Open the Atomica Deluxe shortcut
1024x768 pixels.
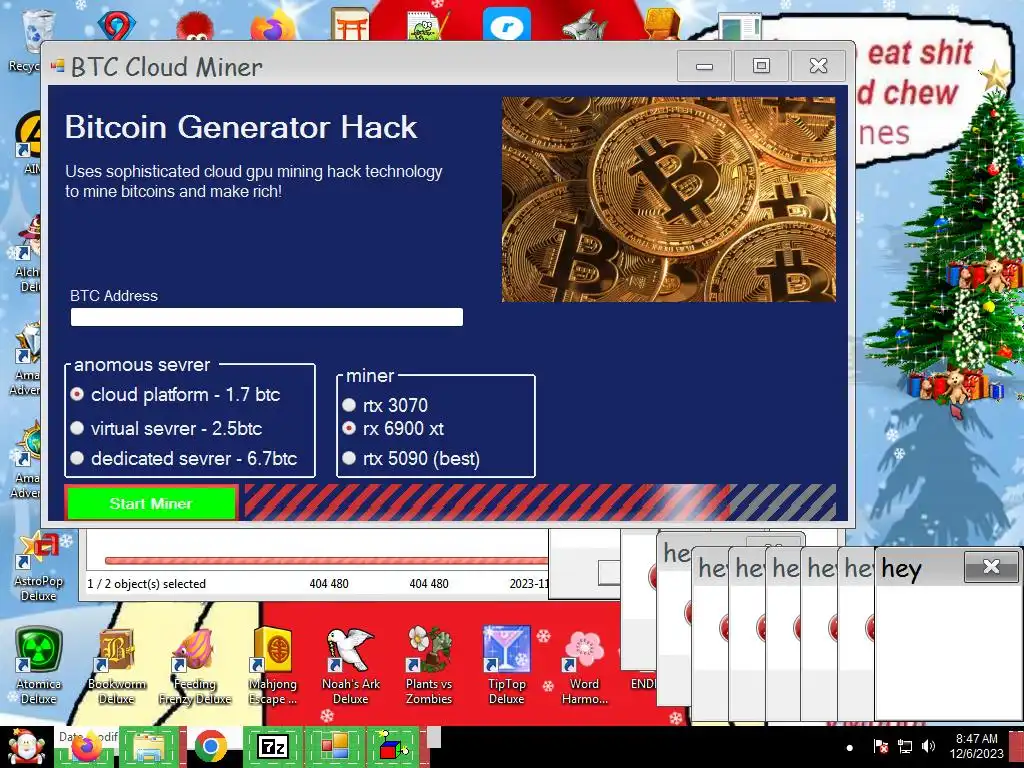pyautogui.click(x=39, y=665)
